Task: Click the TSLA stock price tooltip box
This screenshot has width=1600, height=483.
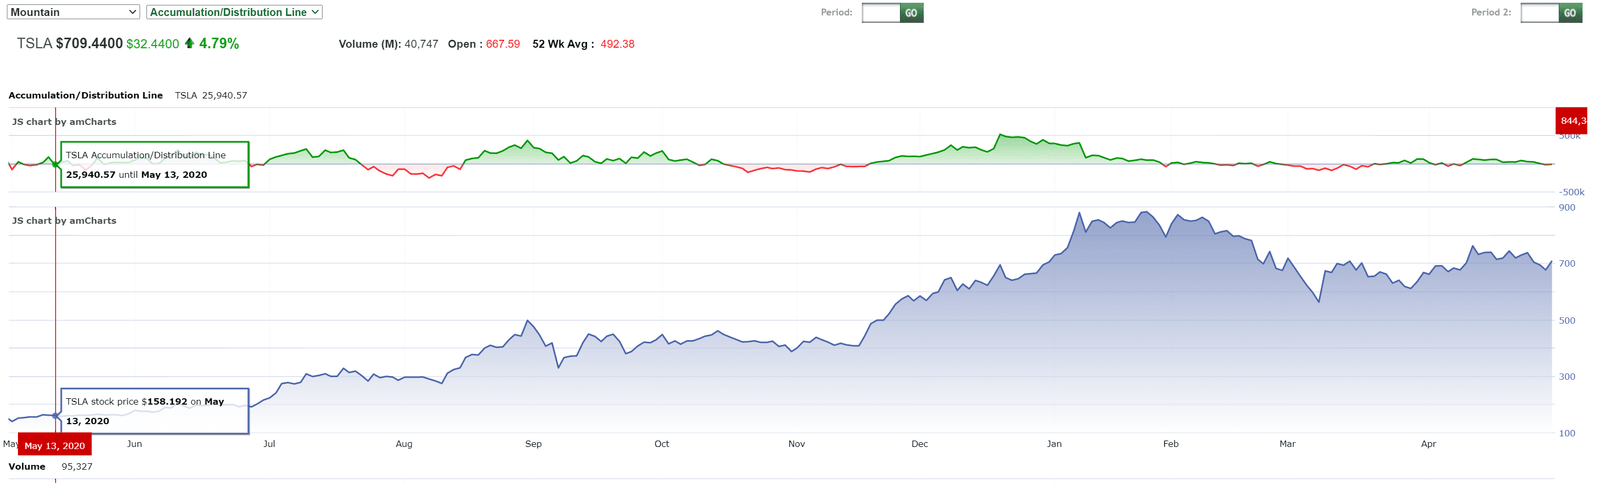Action: pyautogui.click(x=155, y=411)
